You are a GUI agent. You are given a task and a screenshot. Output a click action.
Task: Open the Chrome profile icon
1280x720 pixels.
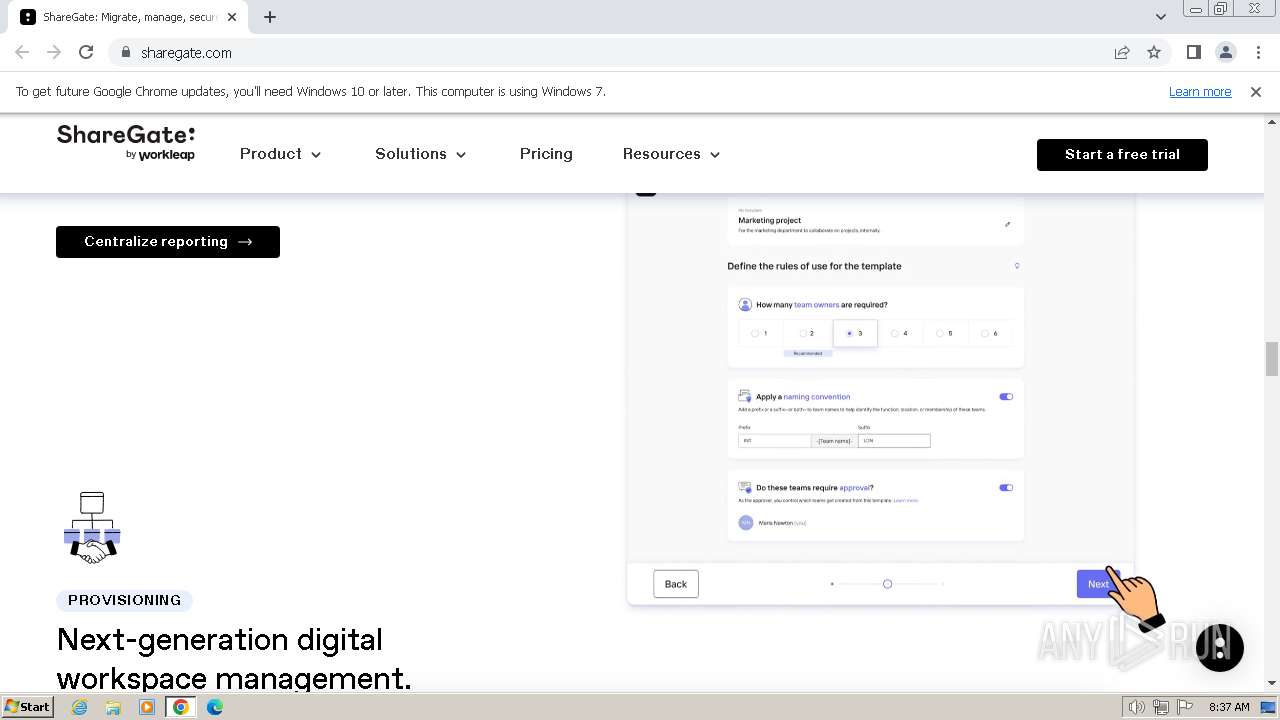(x=1226, y=52)
